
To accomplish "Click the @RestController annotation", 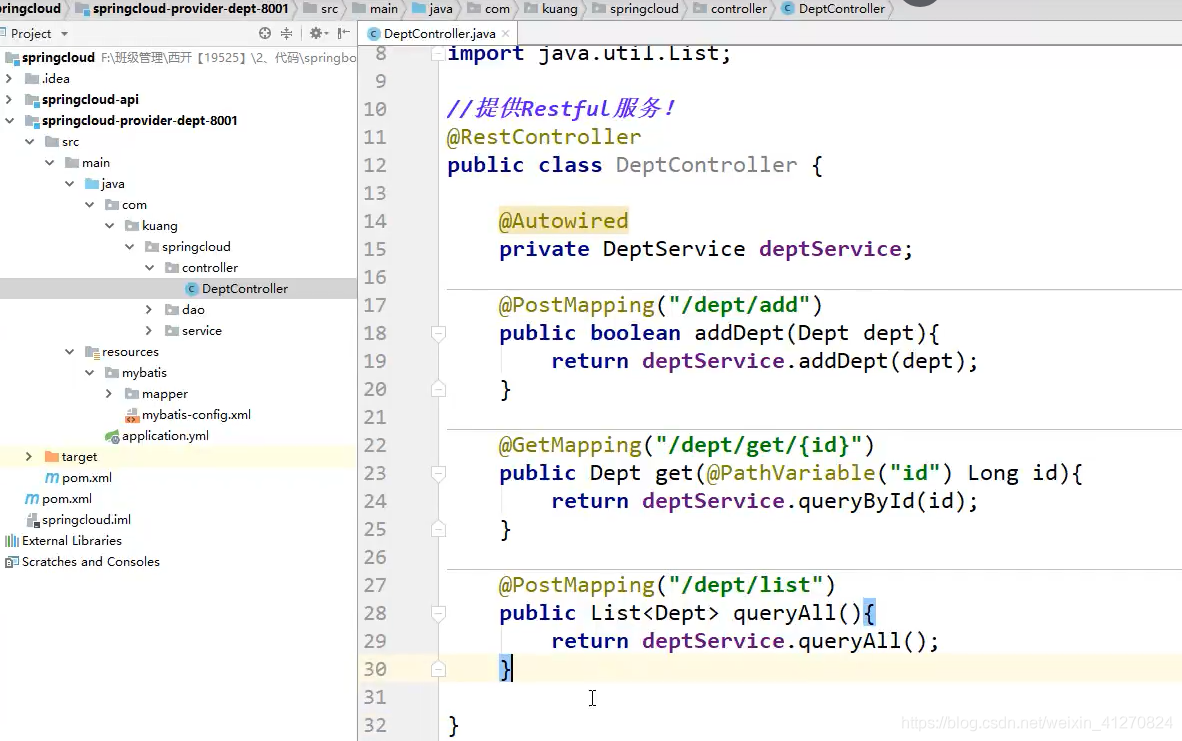I will (x=544, y=137).
